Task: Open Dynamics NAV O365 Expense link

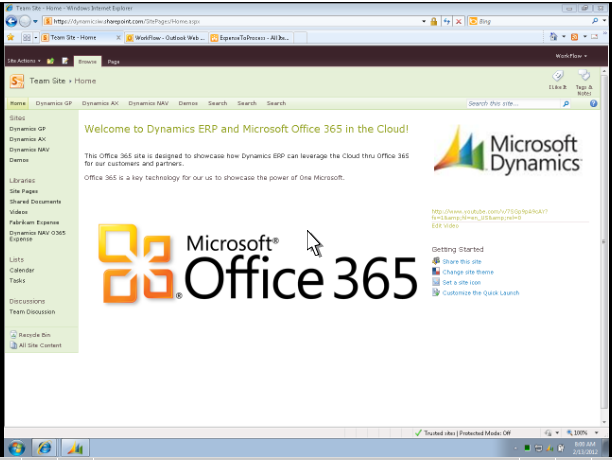Action: click(x=37, y=236)
